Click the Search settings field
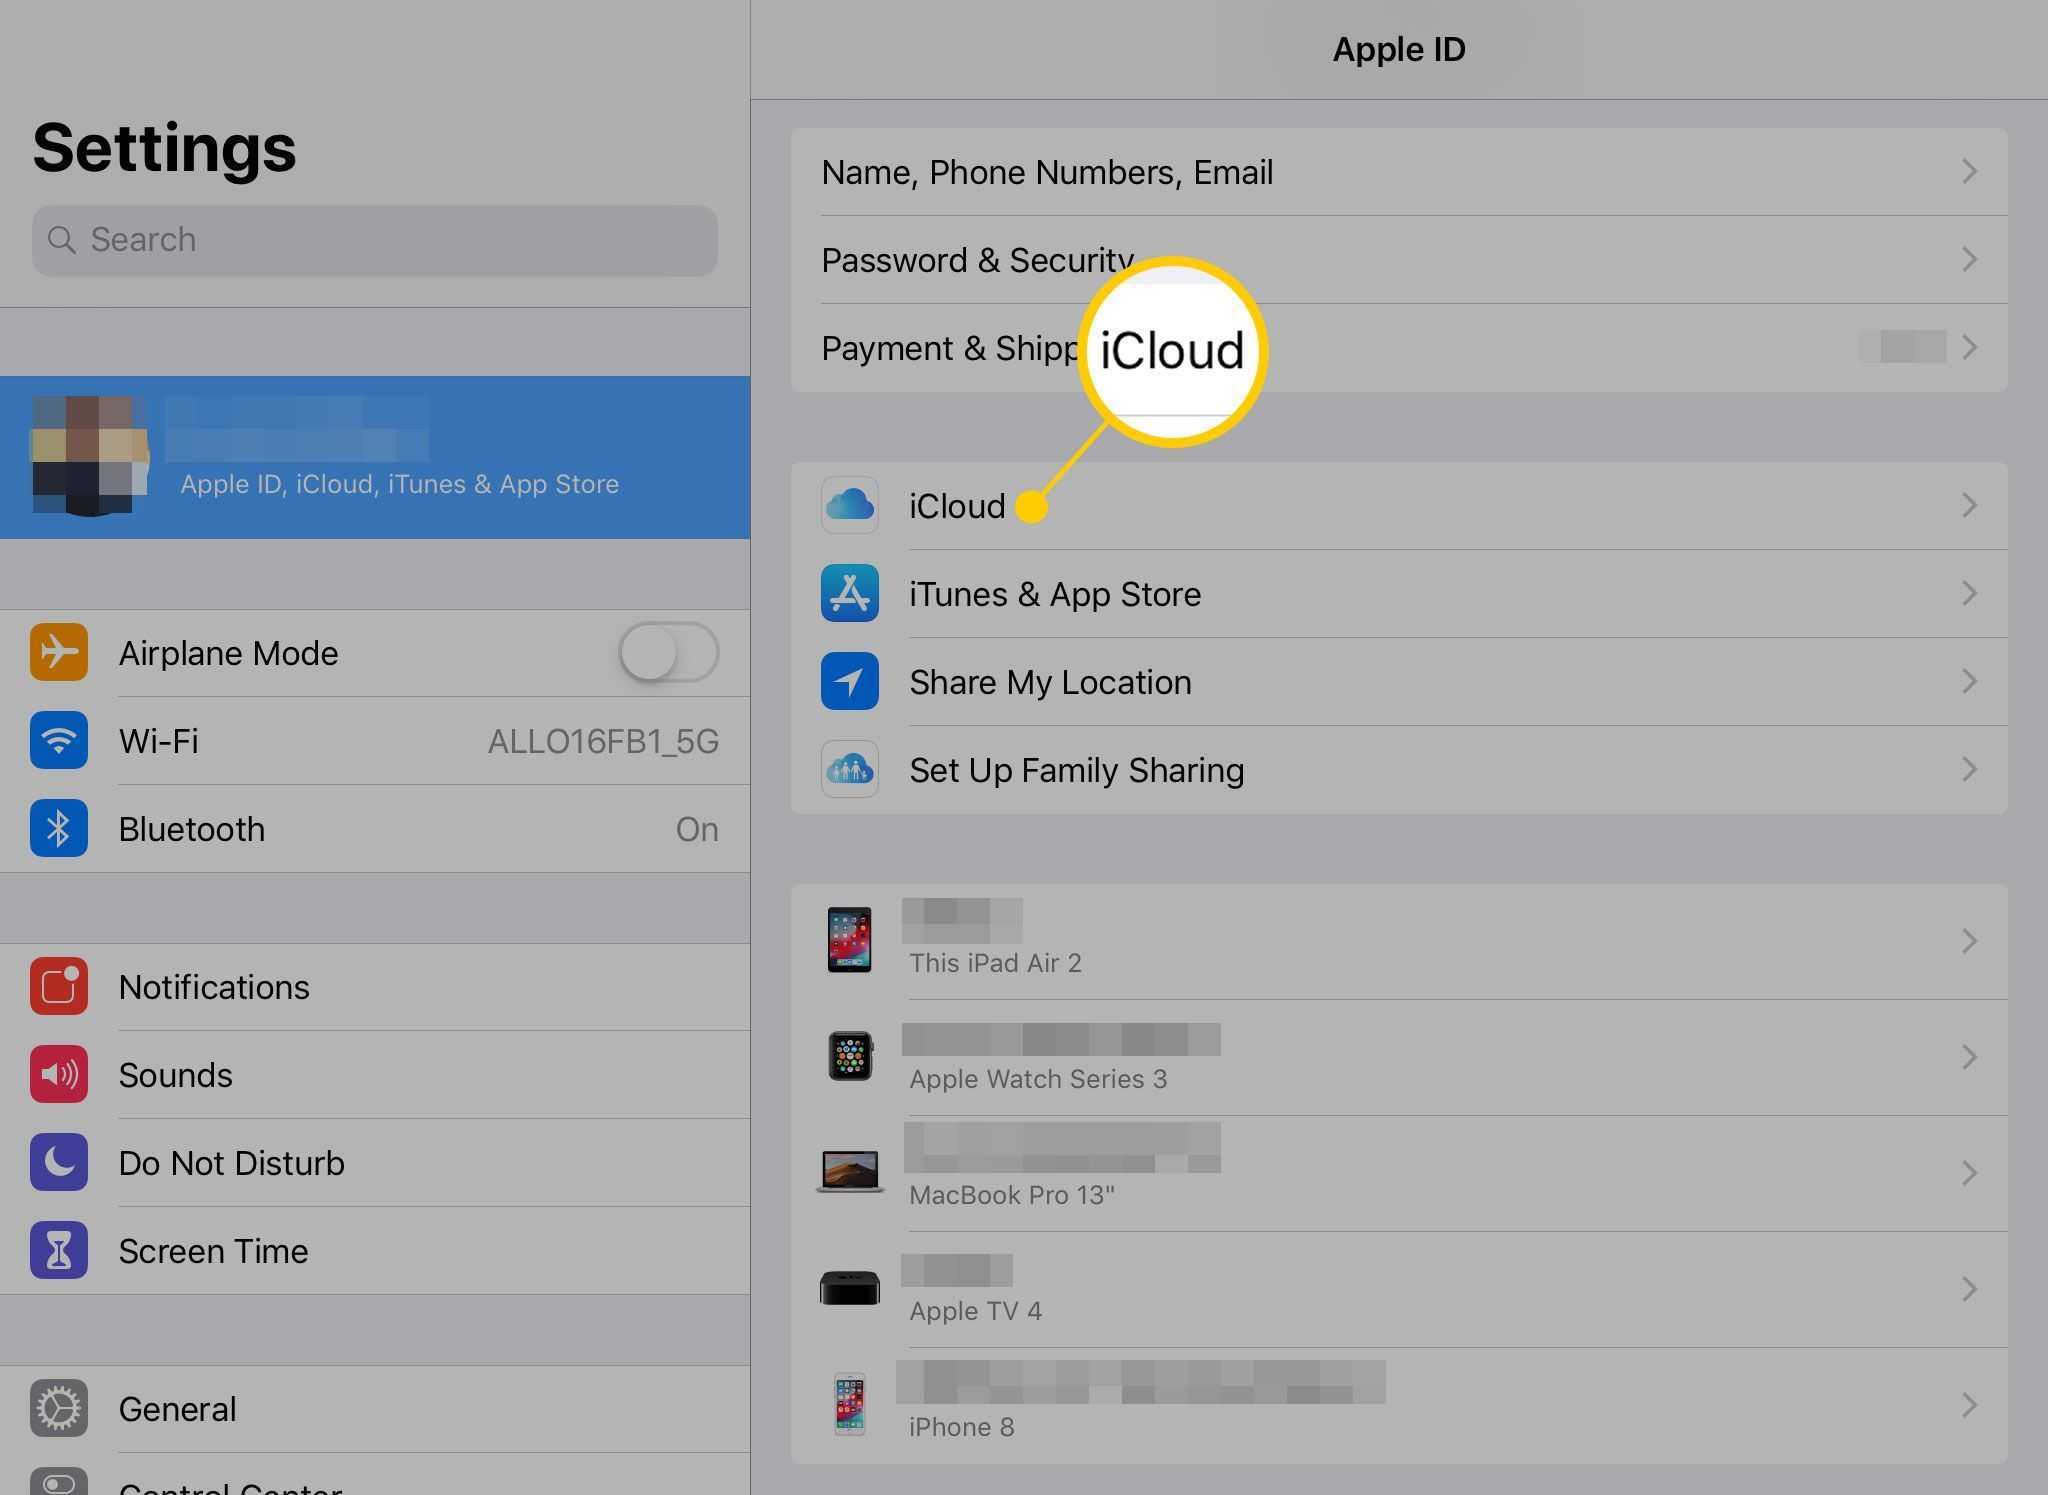This screenshot has height=1495, width=2048. click(x=375, y=240)
